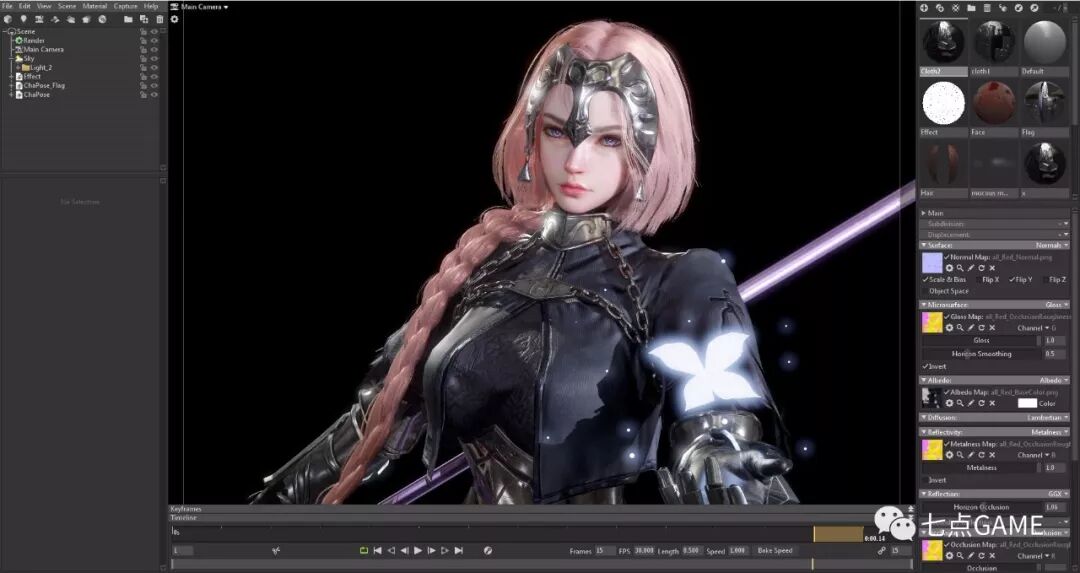This screenshot has height=573, width=1080.
Task: Adjust the Gloss slider
Action: click(982, 340)
